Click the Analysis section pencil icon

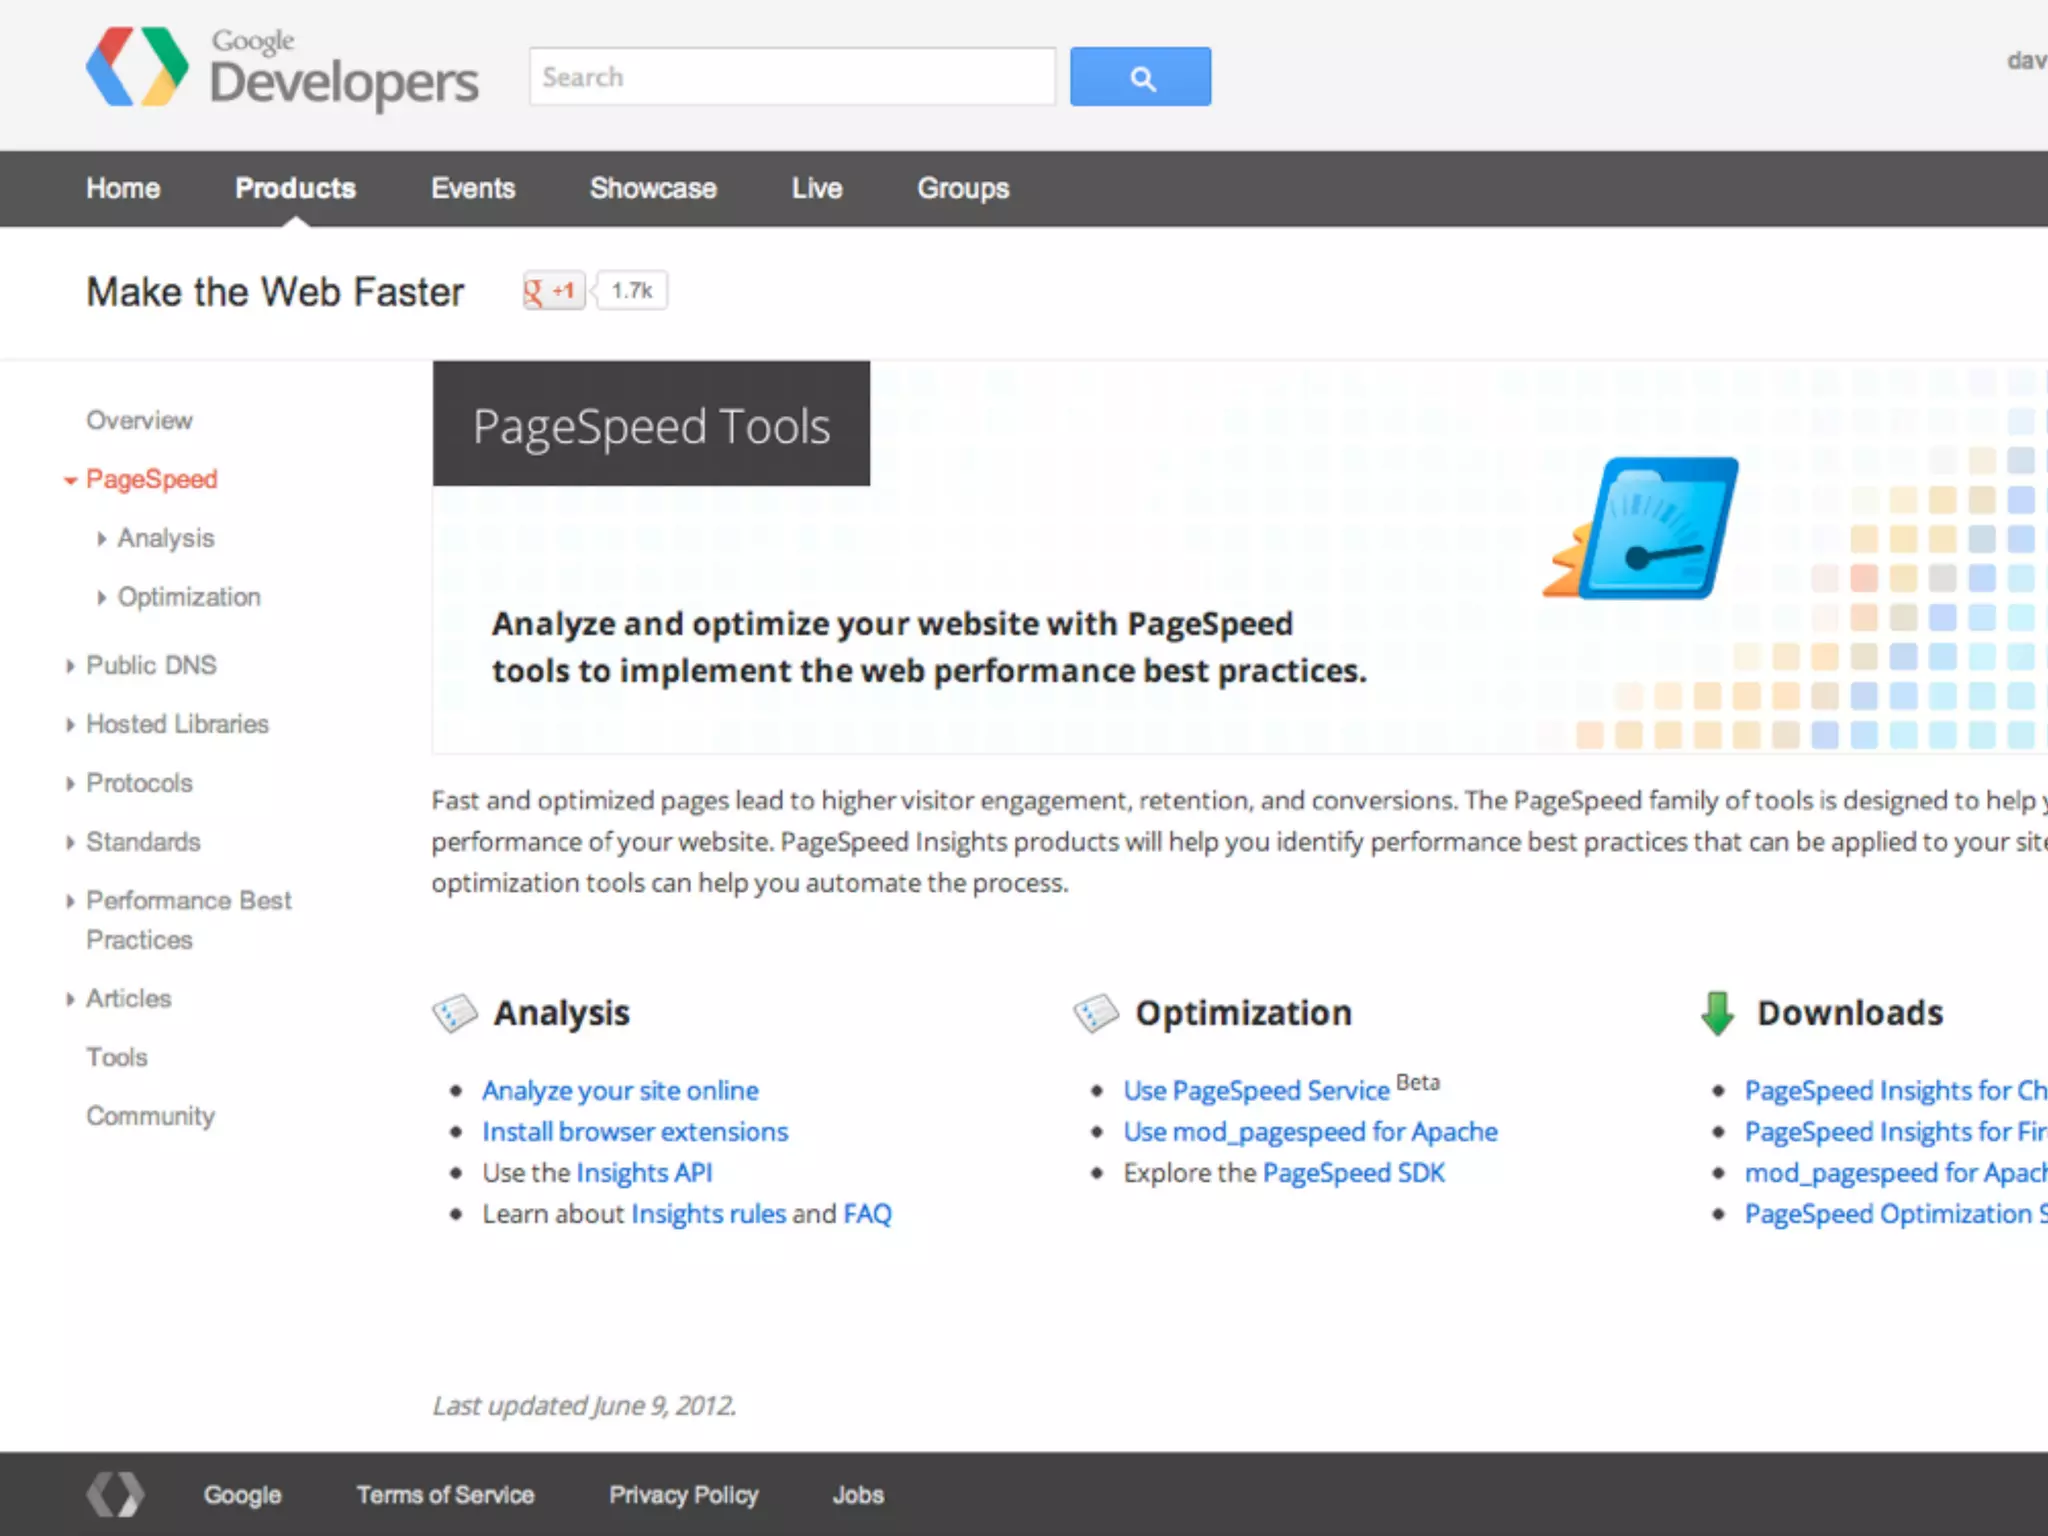(x=455, y=1013)
